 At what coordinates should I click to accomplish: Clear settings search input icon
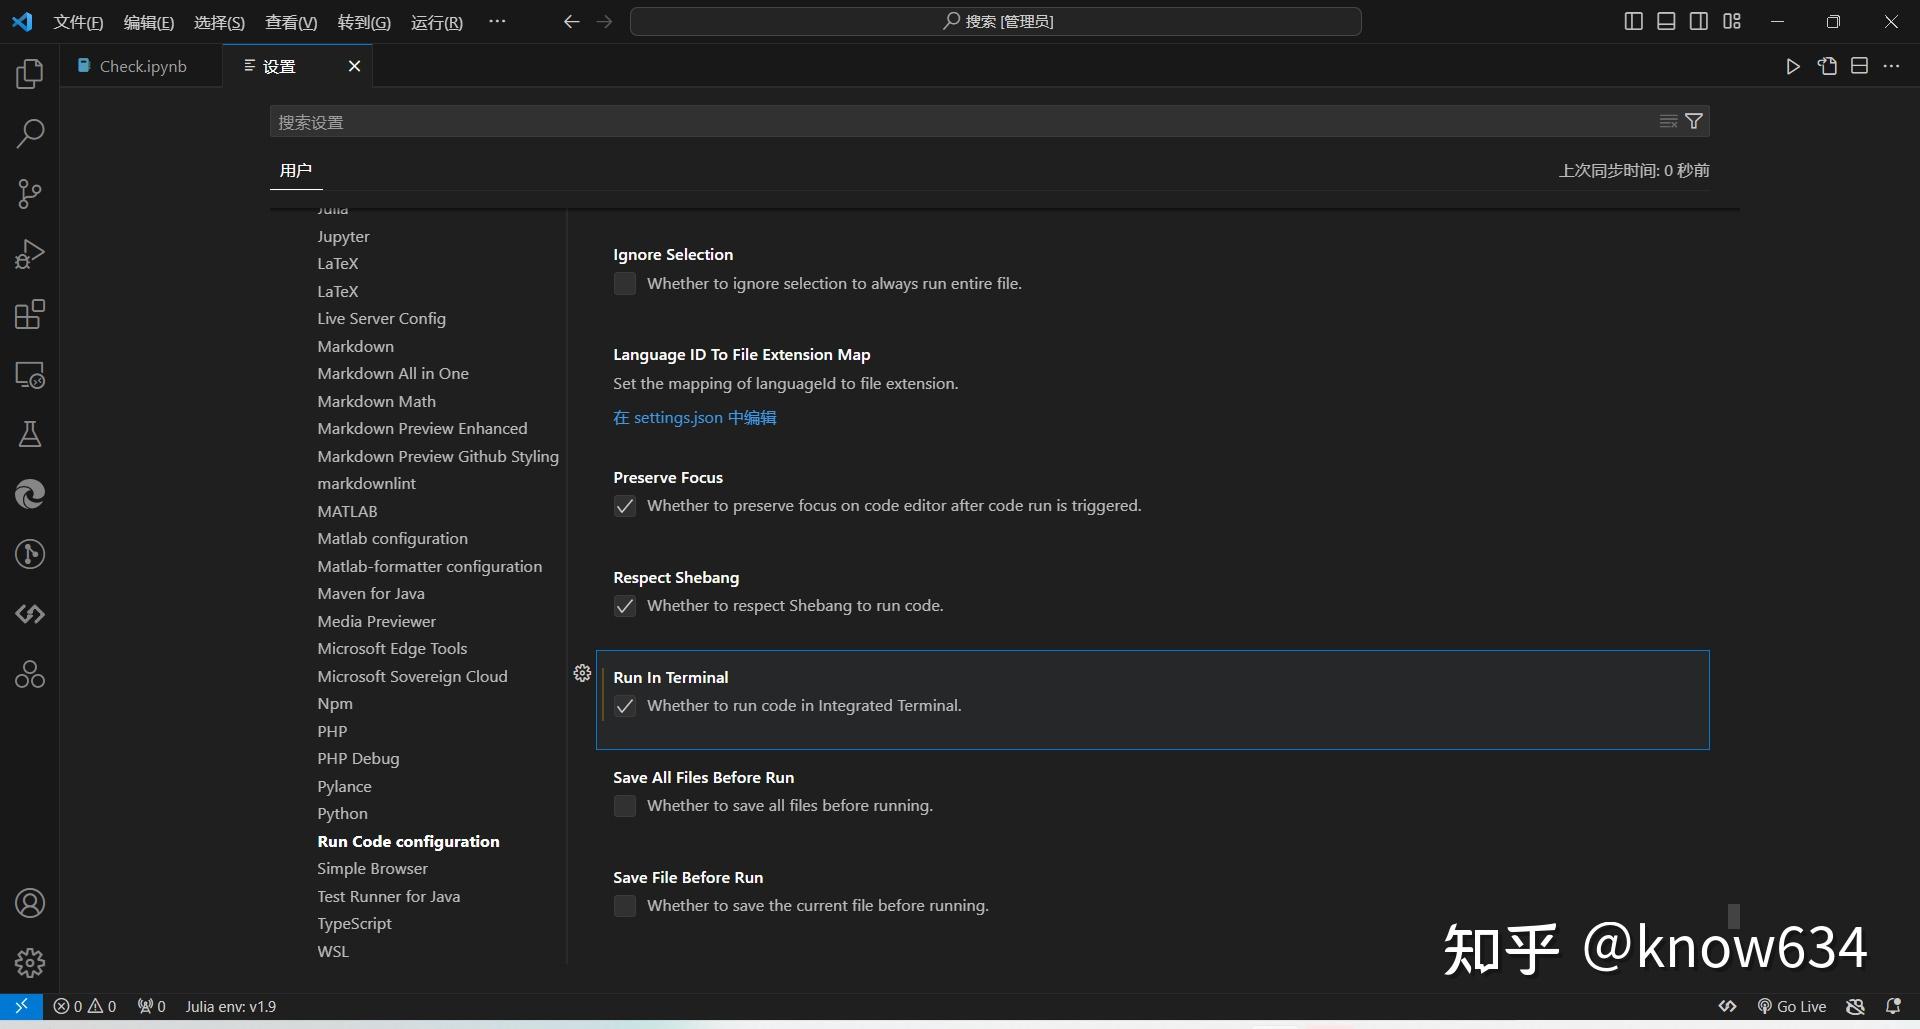click(x=1668, y=121)
